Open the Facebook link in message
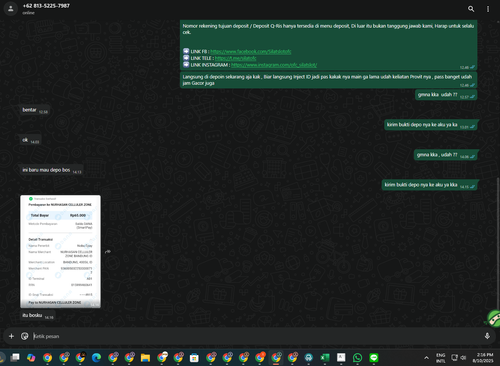 coord(251,51)
